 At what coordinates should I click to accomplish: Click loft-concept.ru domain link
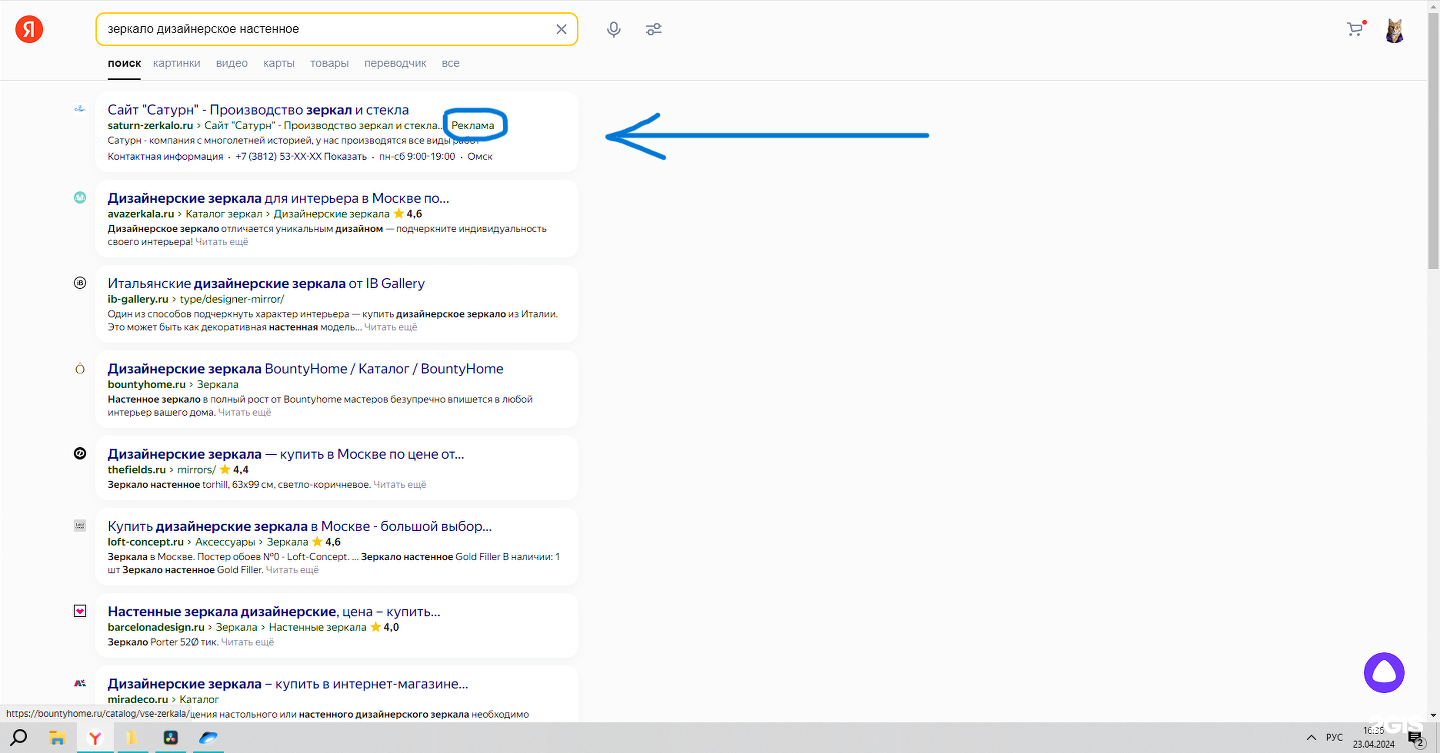click(146, 542)
